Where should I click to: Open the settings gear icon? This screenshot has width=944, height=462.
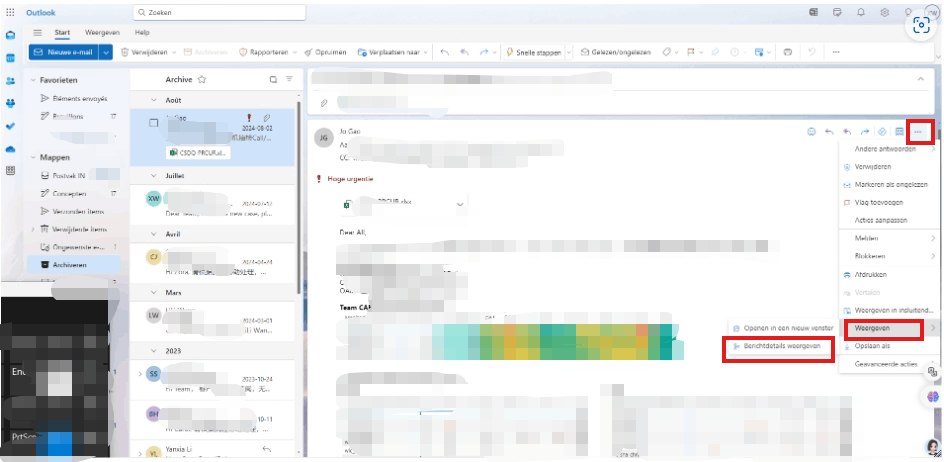(x=884, y=13)
